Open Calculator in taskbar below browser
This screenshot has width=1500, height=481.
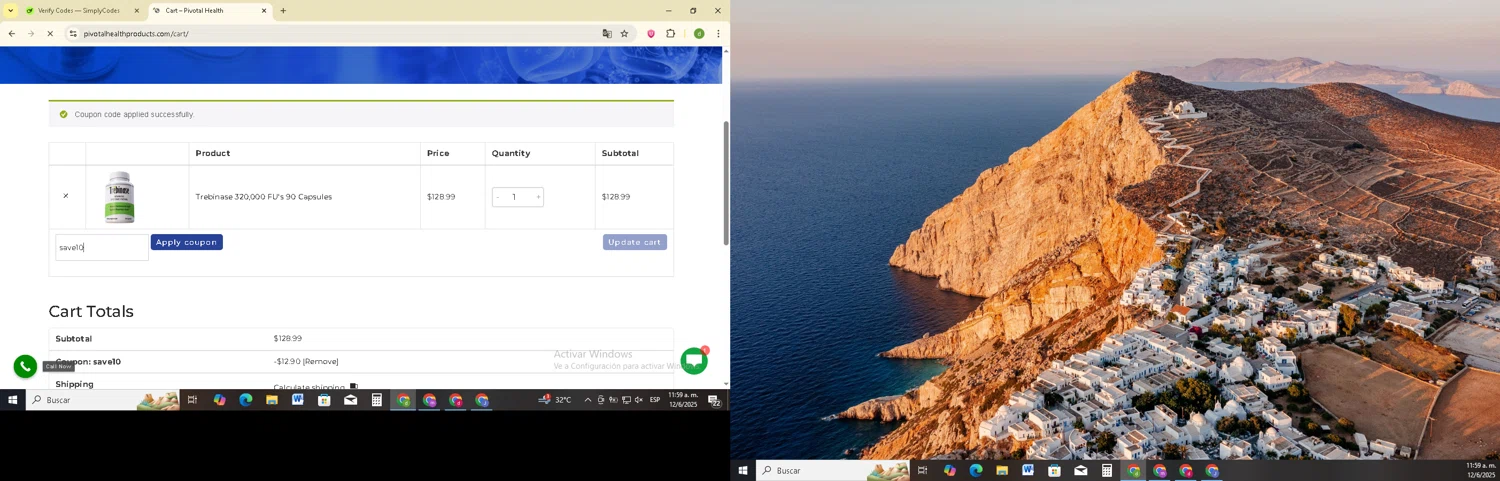[x=377, y=400]
